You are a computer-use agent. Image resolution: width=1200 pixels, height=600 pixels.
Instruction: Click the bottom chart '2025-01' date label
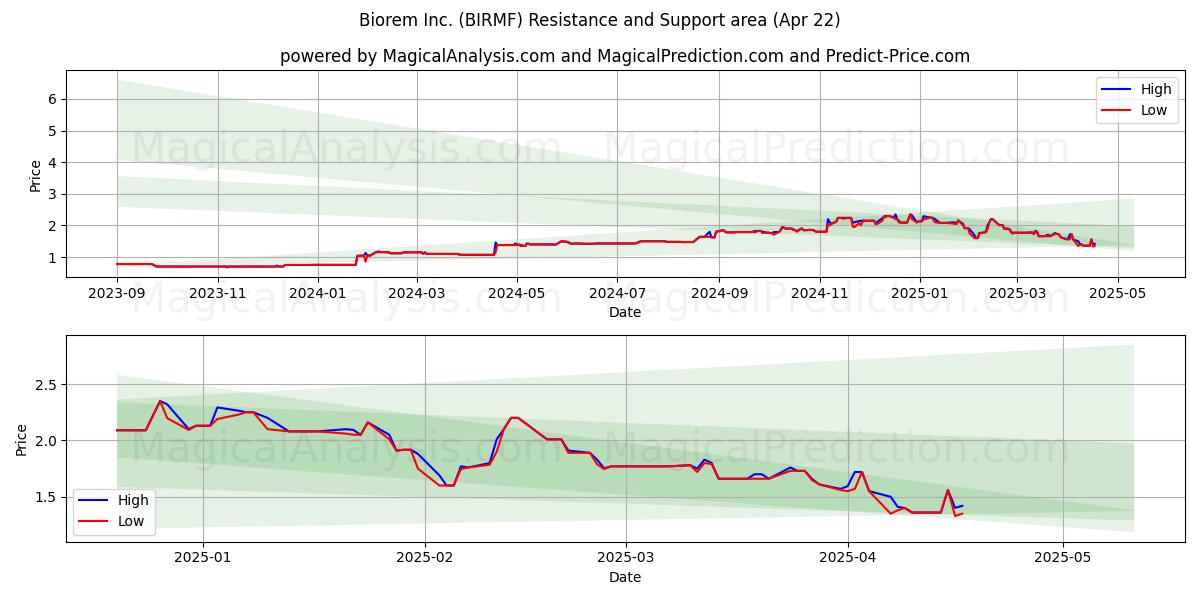pyautogui.click(x=203, y=559)
